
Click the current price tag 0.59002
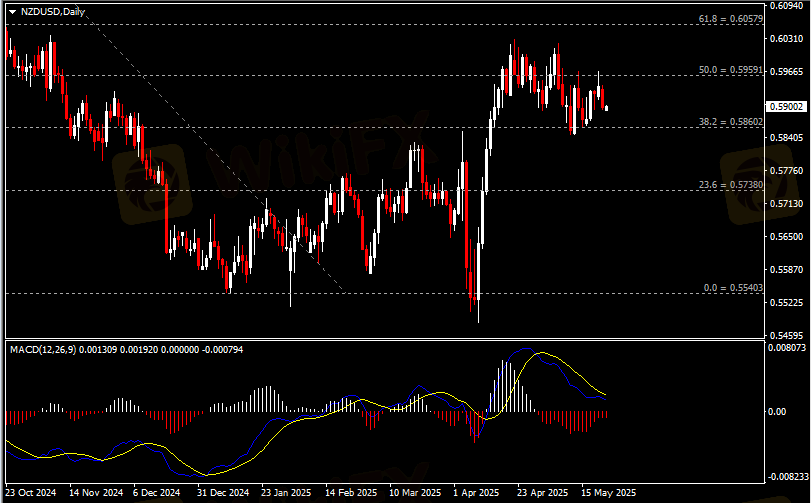(786, 106)
